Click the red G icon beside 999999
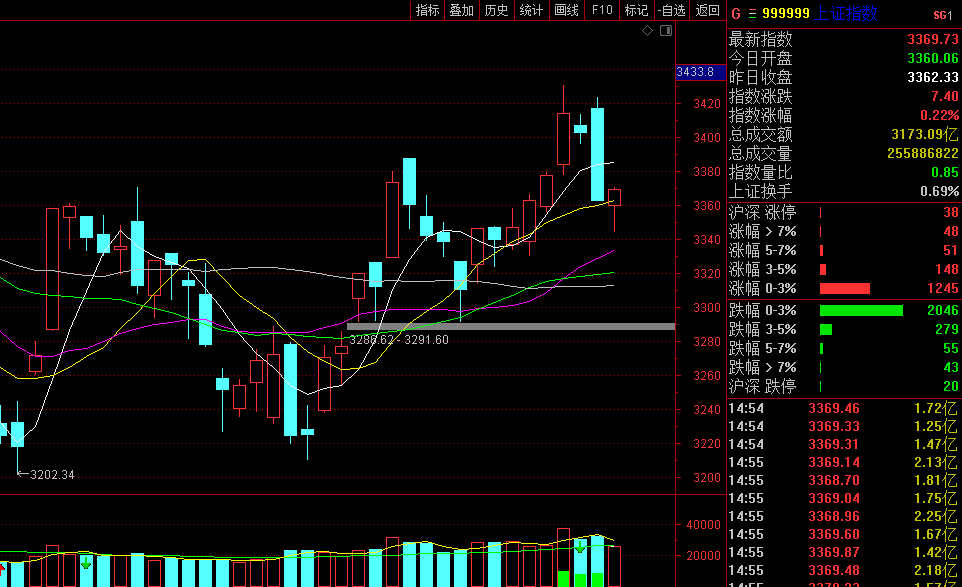 click(x=736, y=14)
